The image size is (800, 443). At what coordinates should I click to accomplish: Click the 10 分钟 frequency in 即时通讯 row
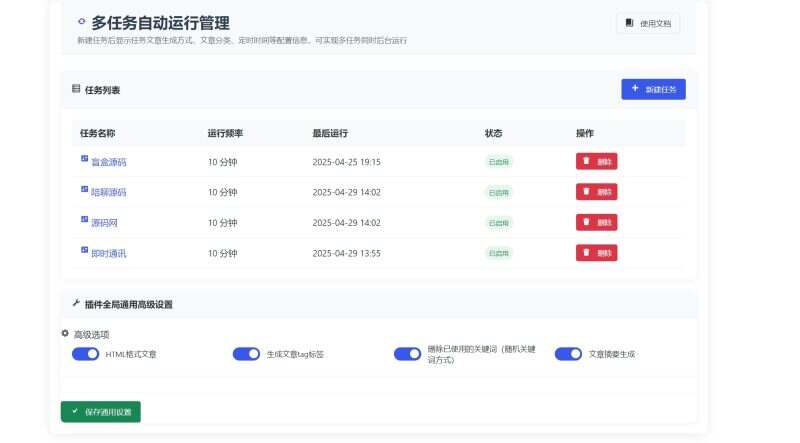(222, 254)
